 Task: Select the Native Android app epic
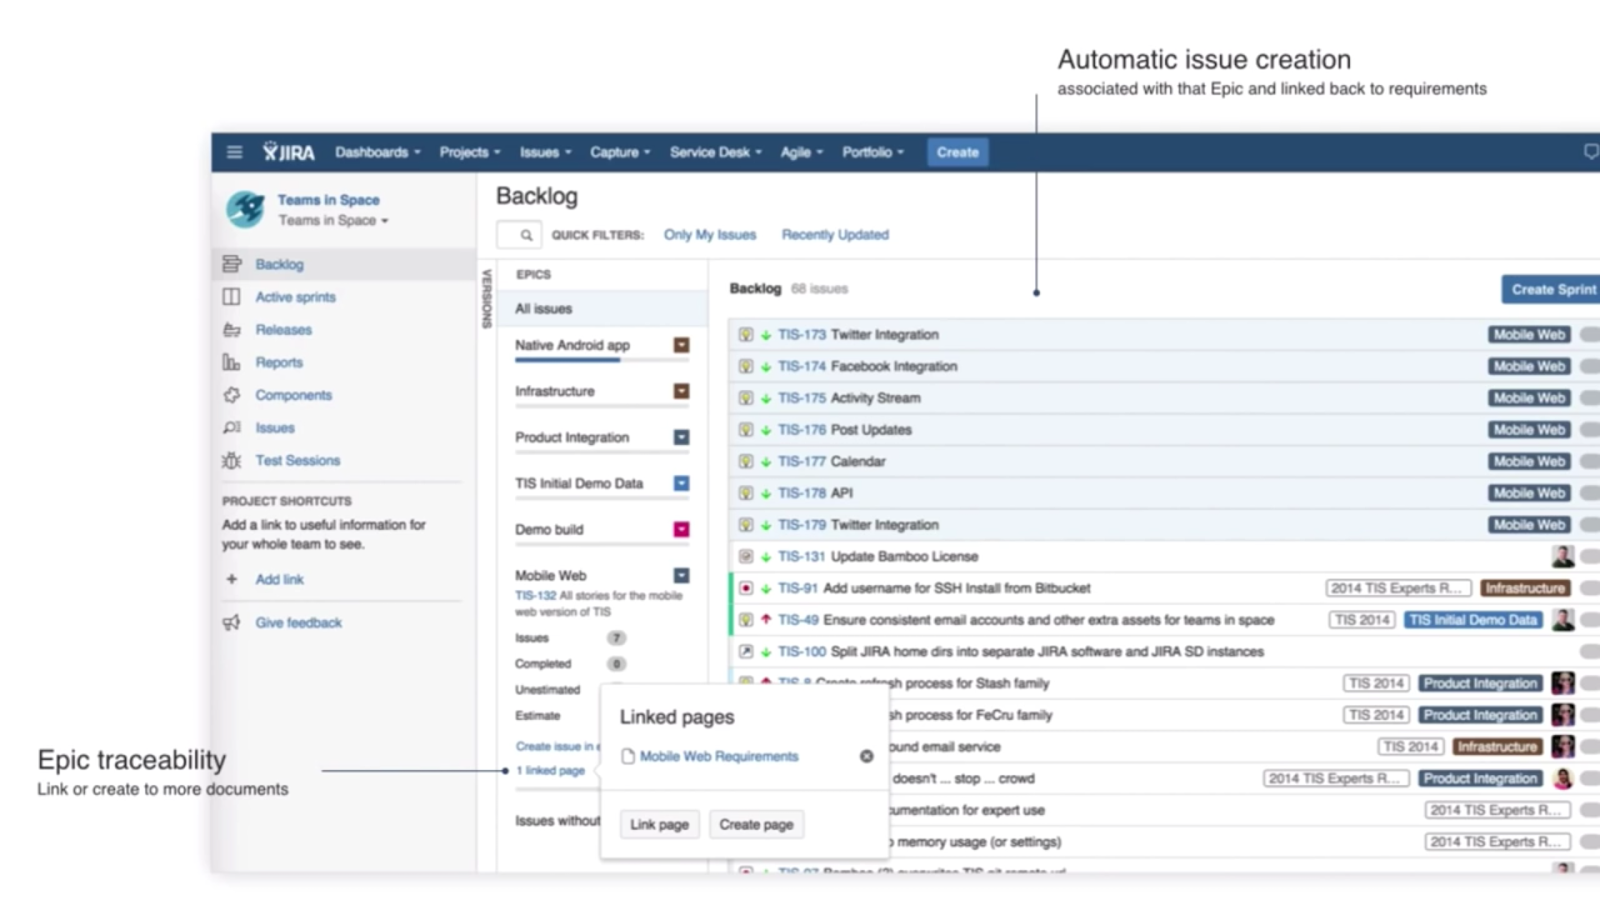coord(572,345)
